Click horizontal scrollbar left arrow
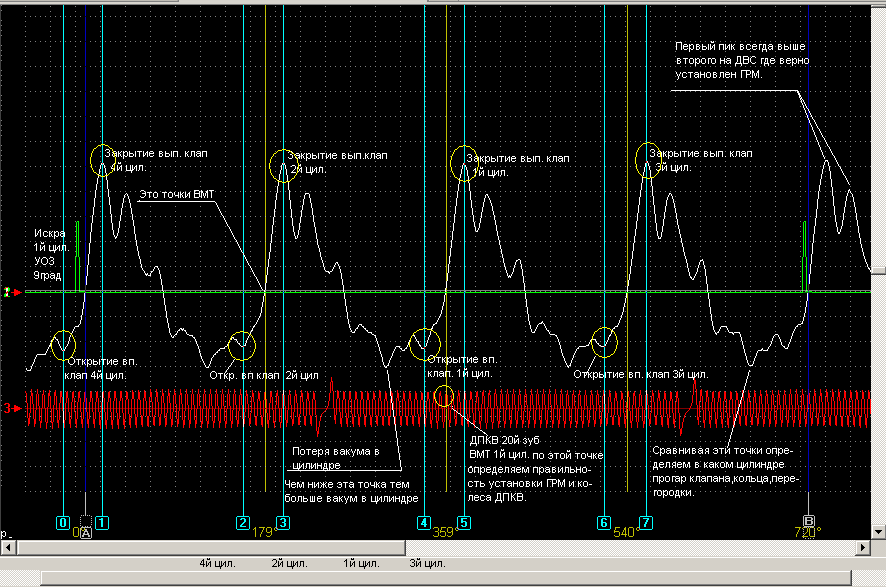886x587 pixels. pos(7,548)
